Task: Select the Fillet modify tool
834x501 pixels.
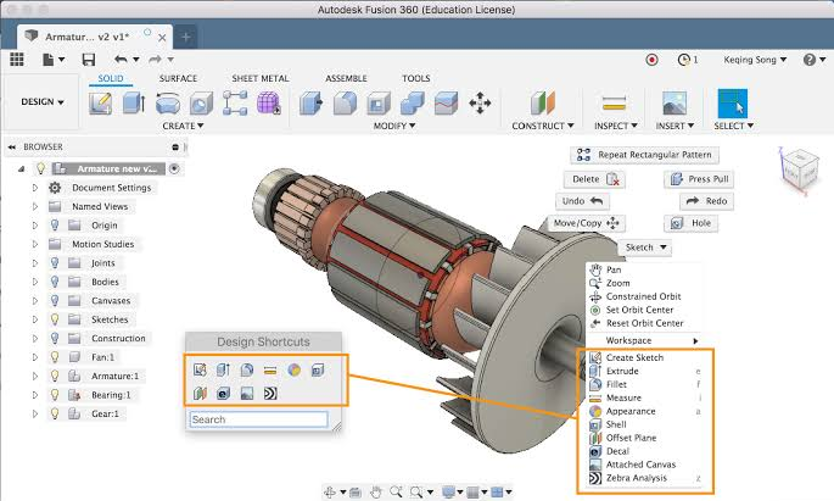Action: [x=345, y=103]
